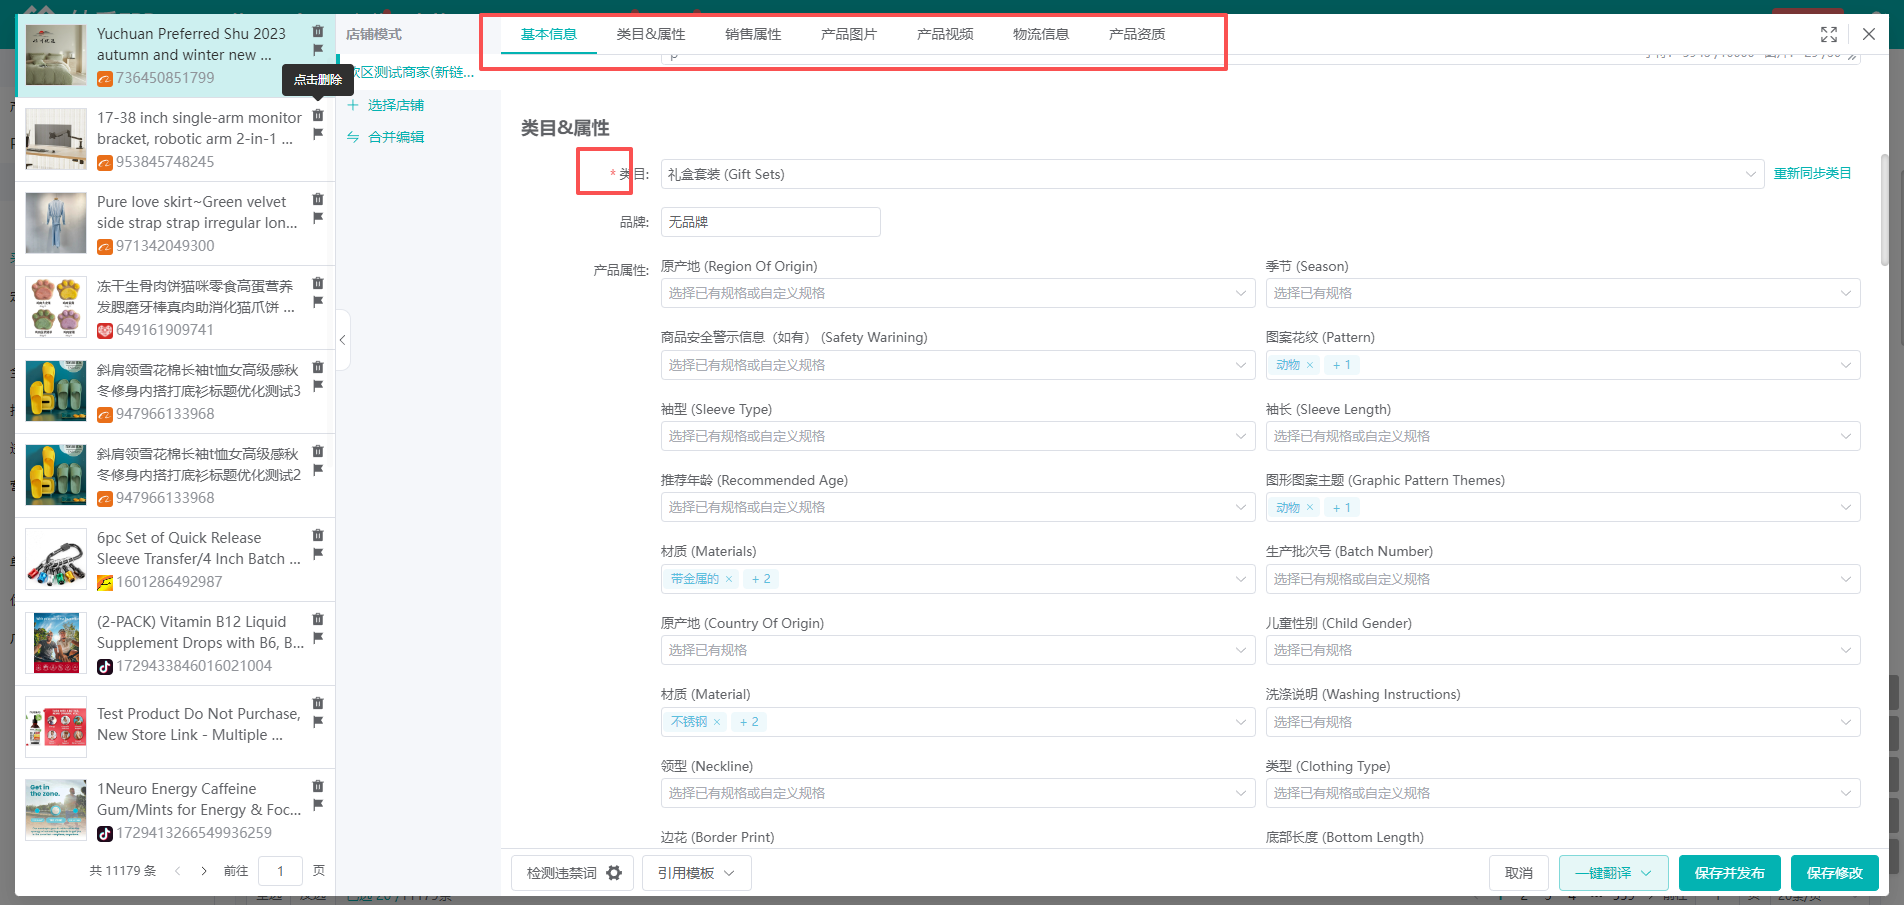Flag the 17-38 inch monitor bracket product
Screen dimensions: 1904x905
[318, 133]
